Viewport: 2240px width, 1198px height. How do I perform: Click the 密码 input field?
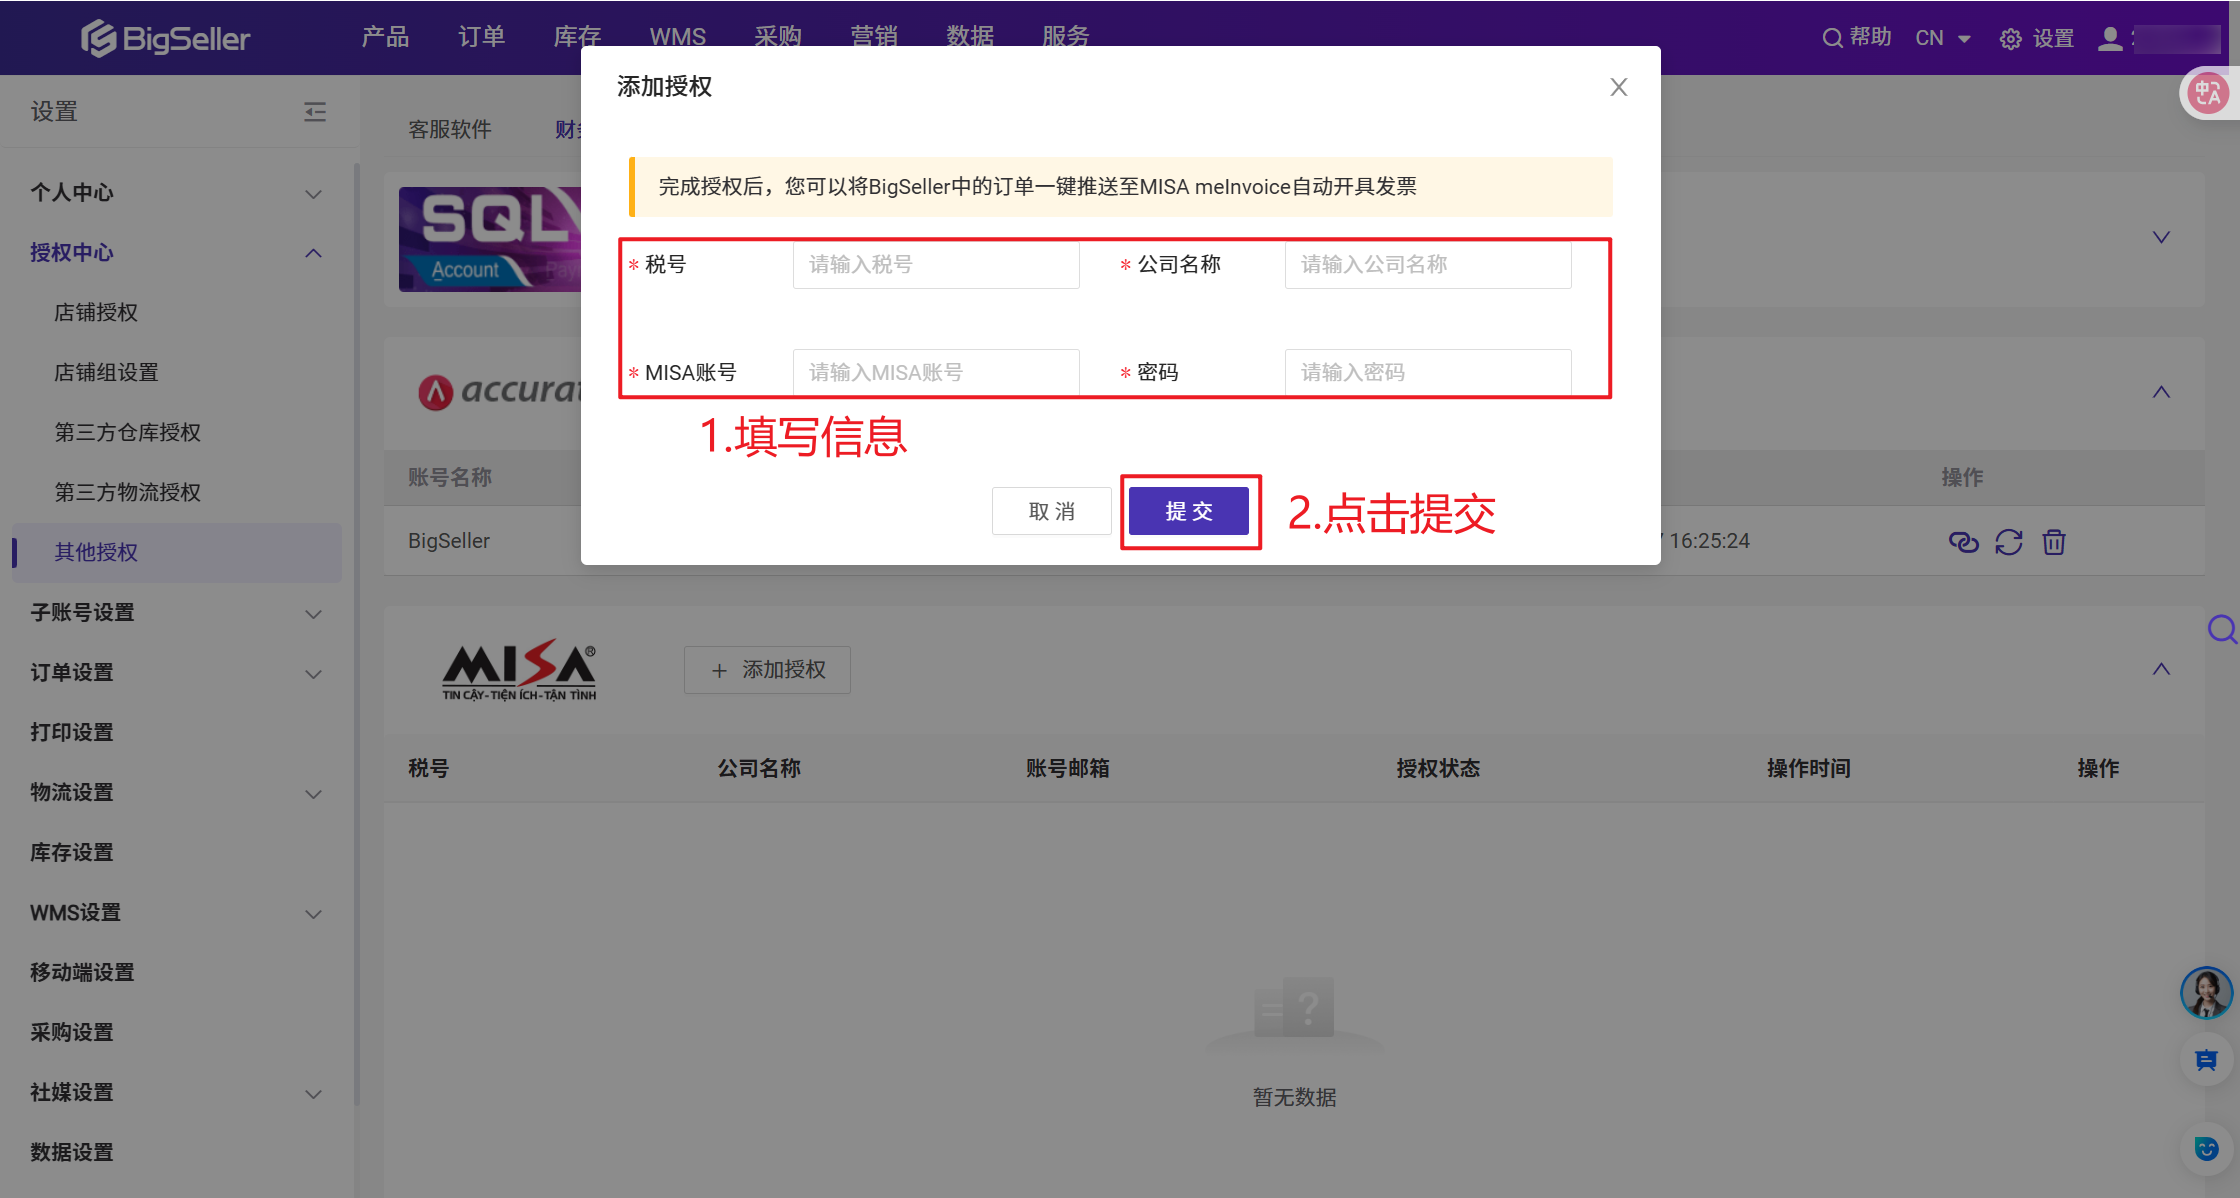click(1428, 372)
